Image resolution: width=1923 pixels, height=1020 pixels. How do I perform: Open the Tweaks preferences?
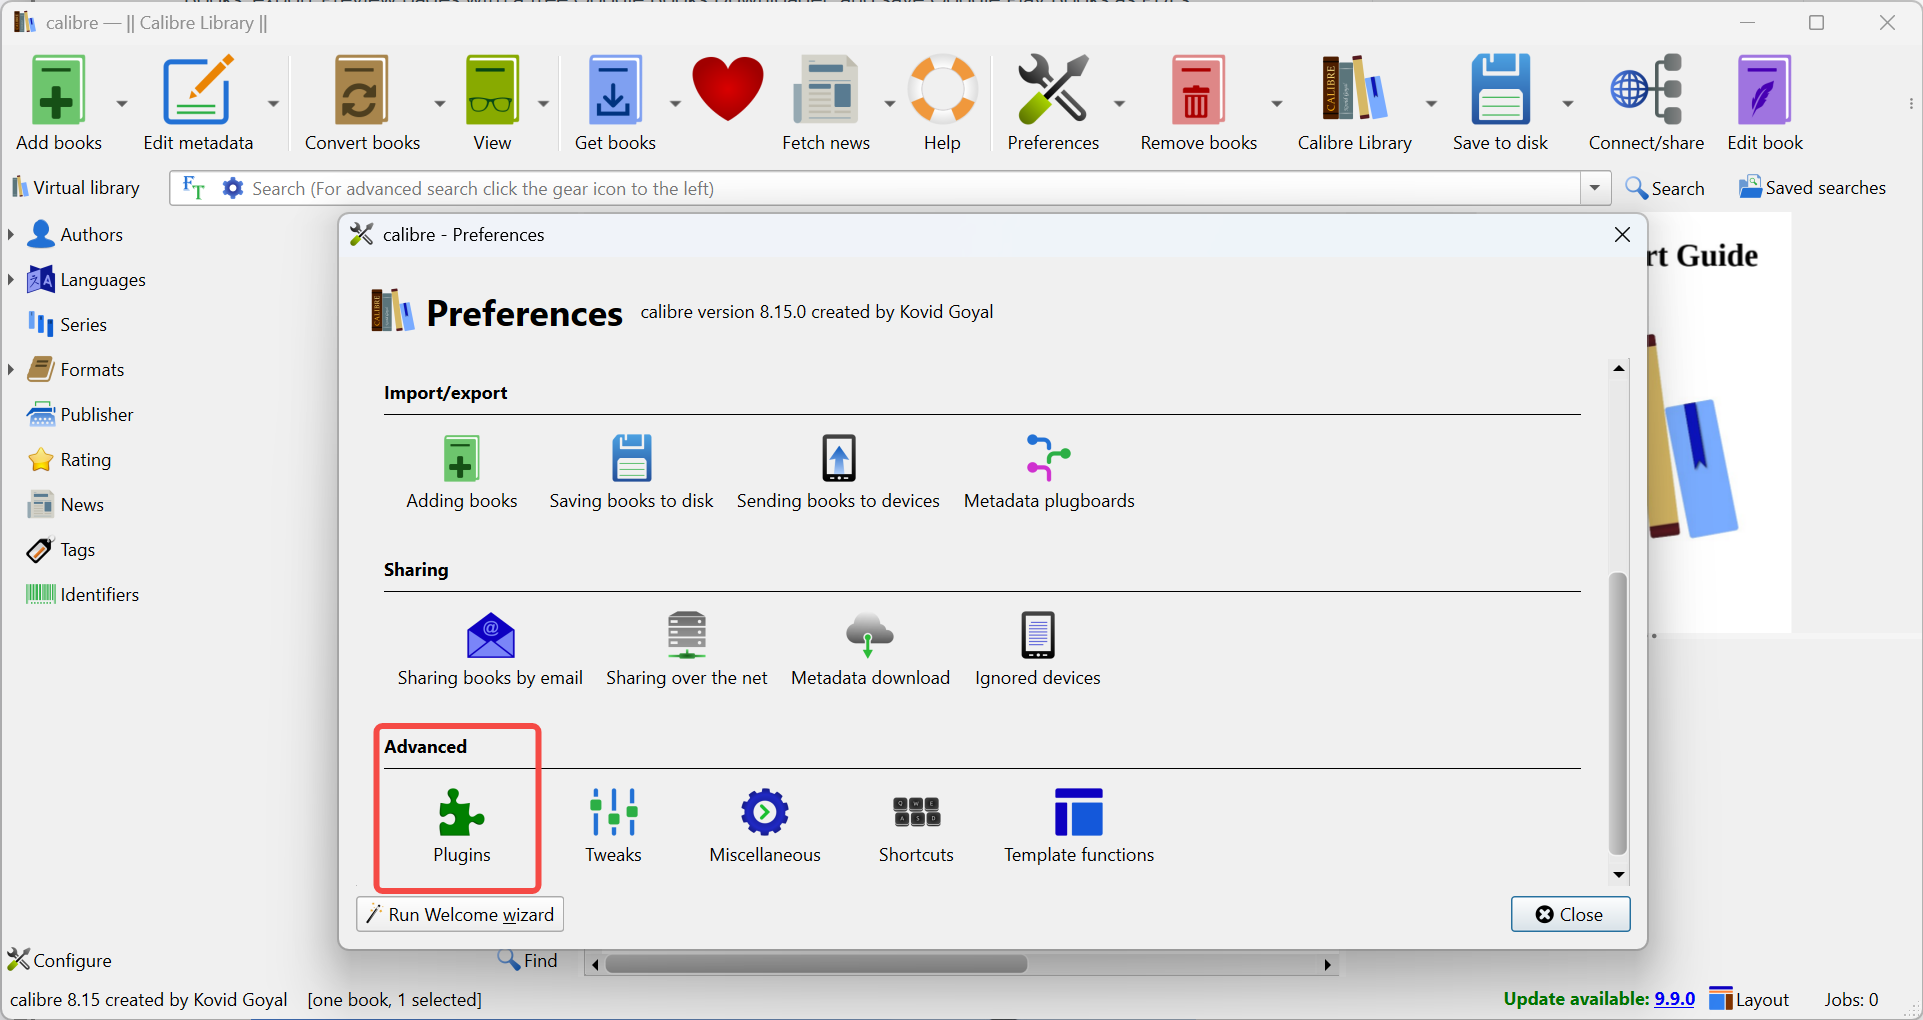613,826
